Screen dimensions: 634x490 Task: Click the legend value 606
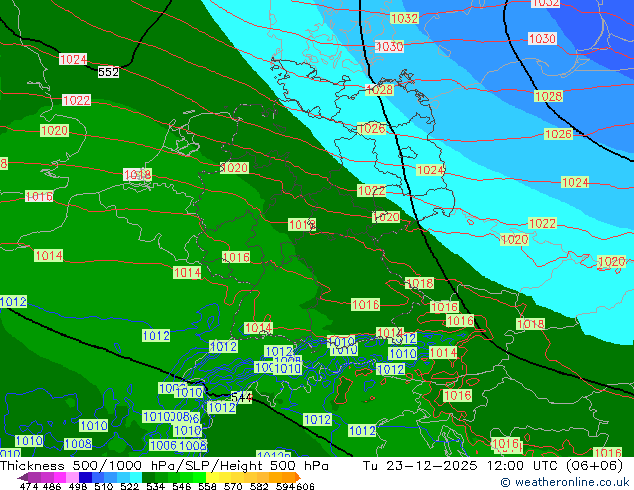coord(305,486)
